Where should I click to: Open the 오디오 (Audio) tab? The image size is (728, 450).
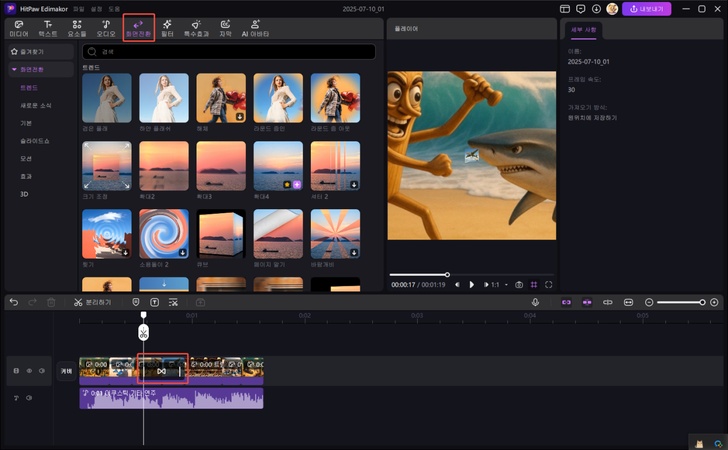[x=106, y=29]
